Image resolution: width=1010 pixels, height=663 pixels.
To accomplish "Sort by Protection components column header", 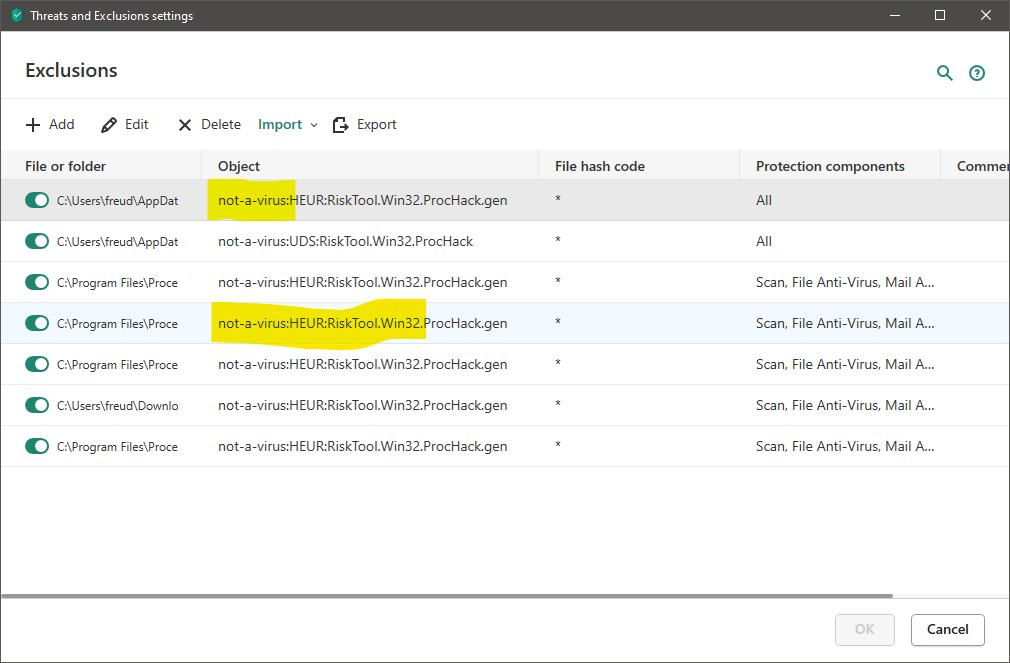I will (x=830, y=166).
